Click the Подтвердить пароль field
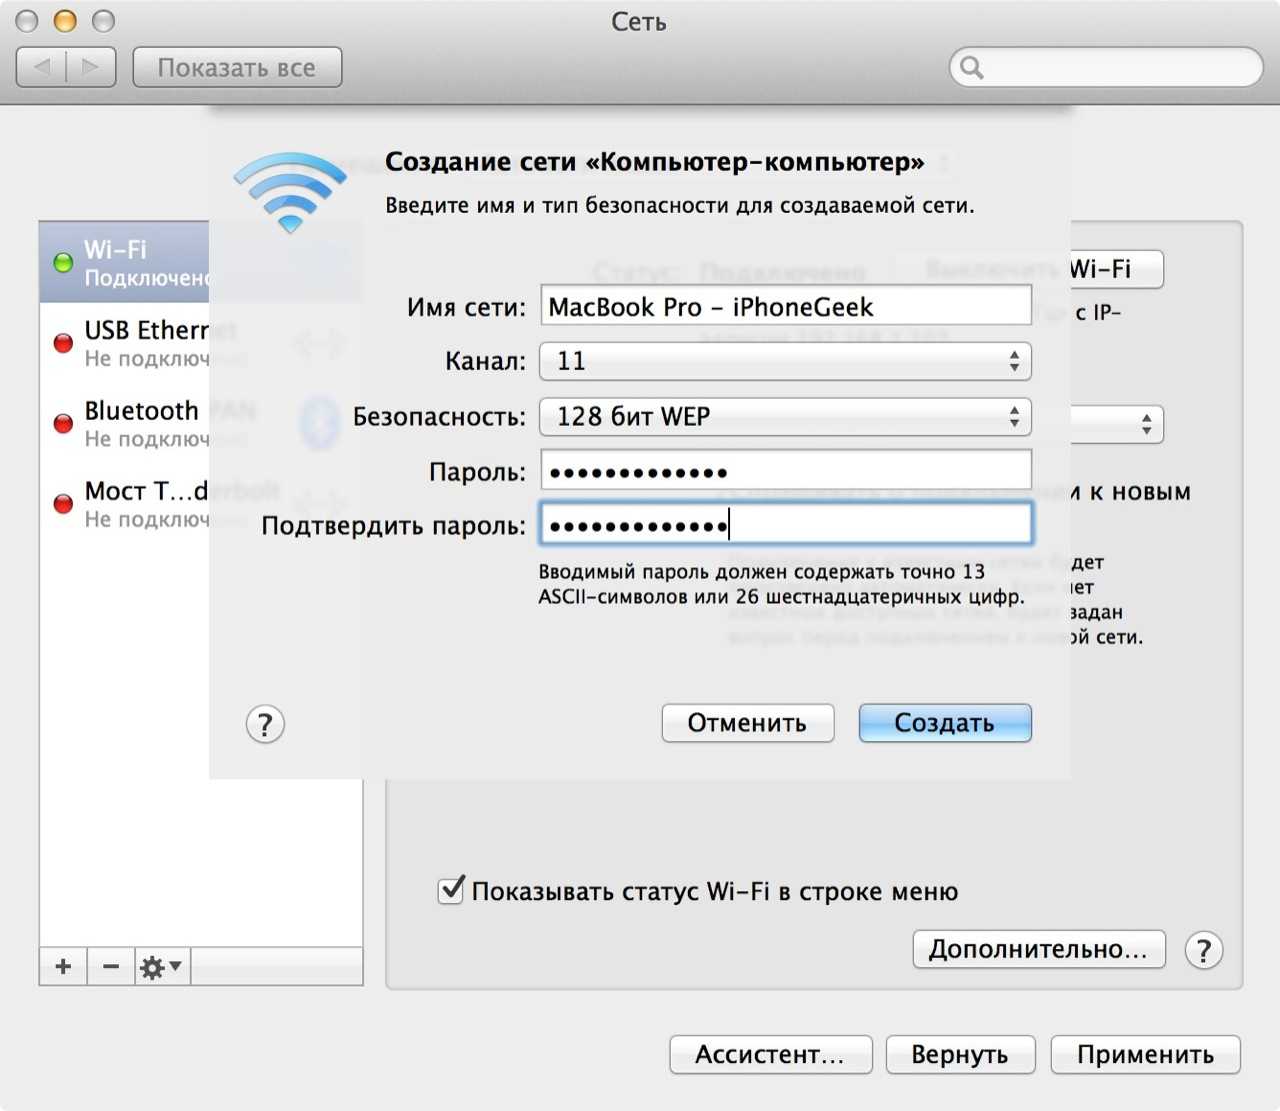 785,524
